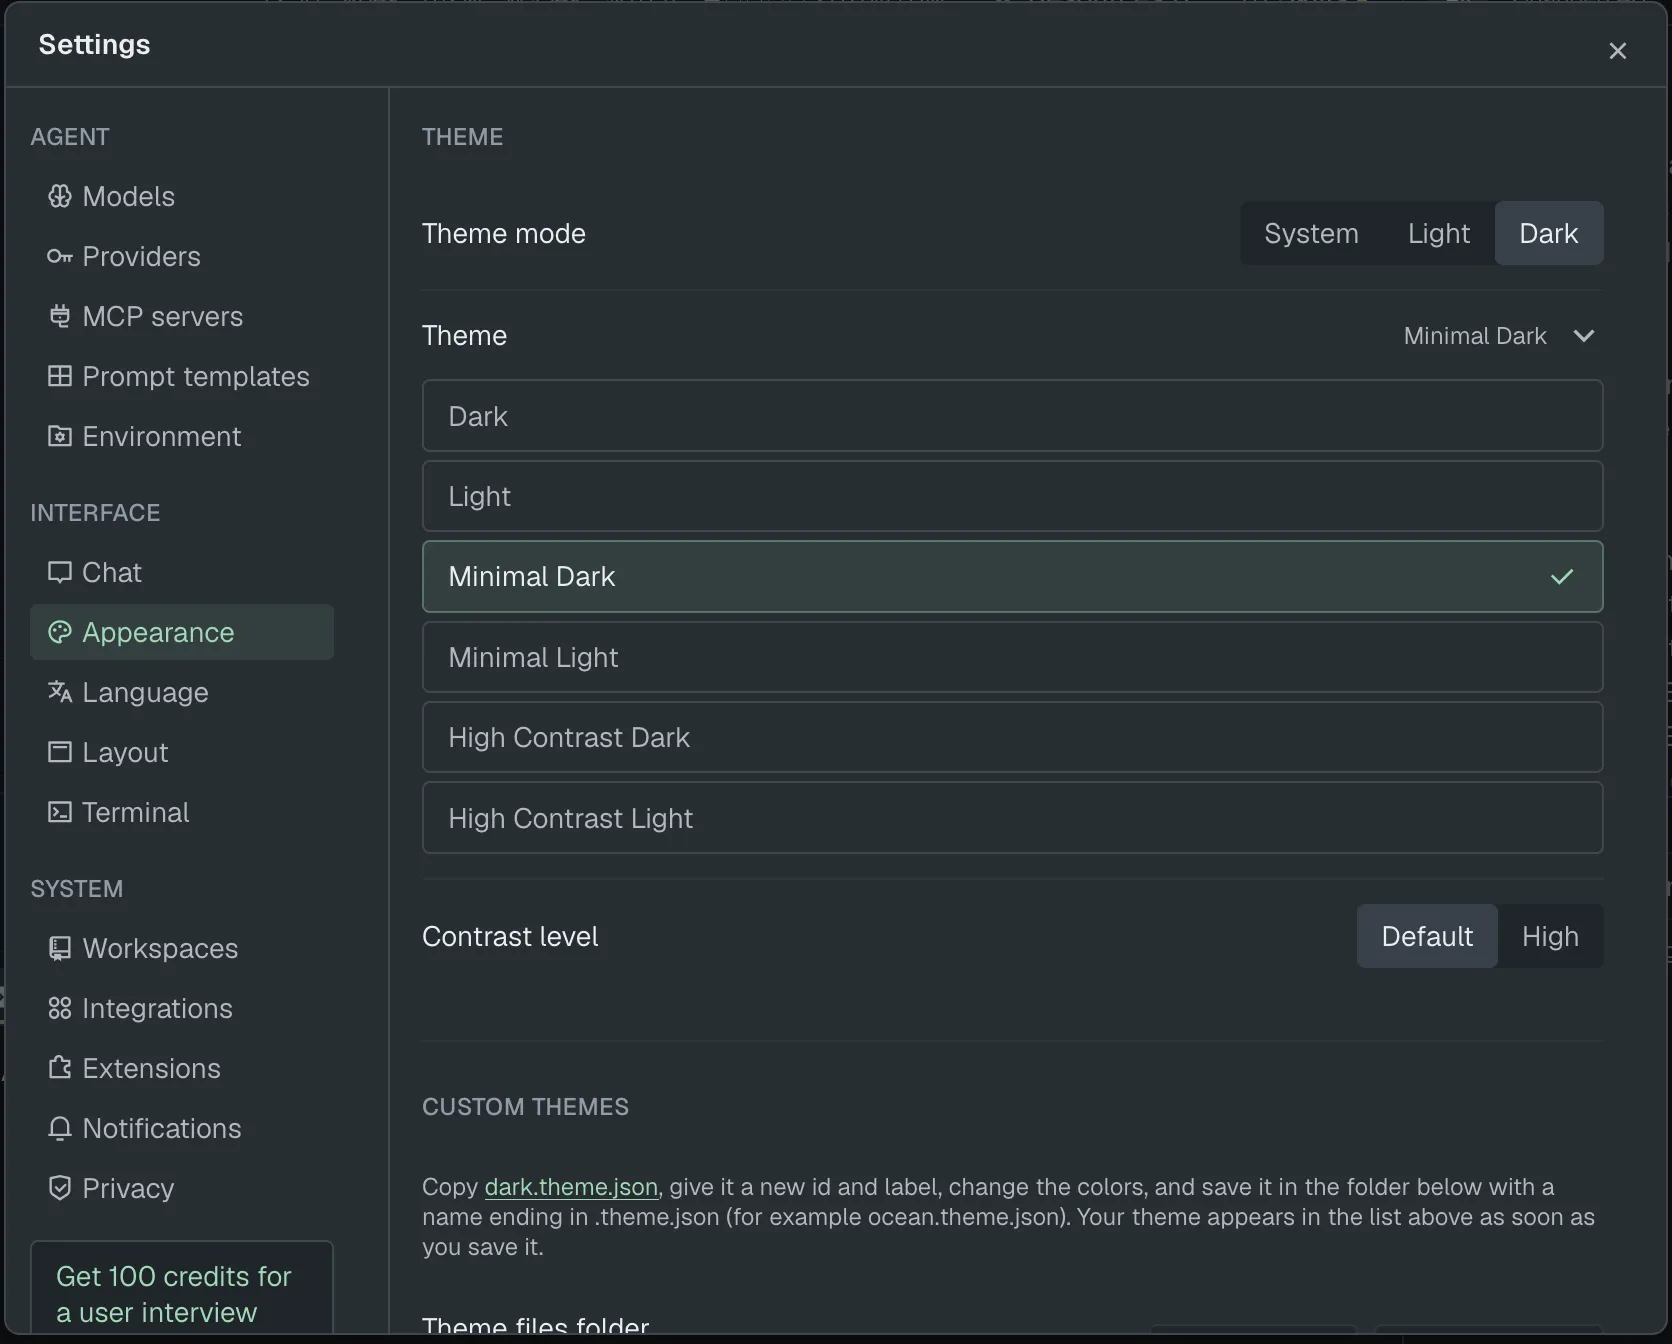The height and width of the screenshot is (1344, 1672).
Task: Set contrast level to Default
Action: click(1427, 936)
